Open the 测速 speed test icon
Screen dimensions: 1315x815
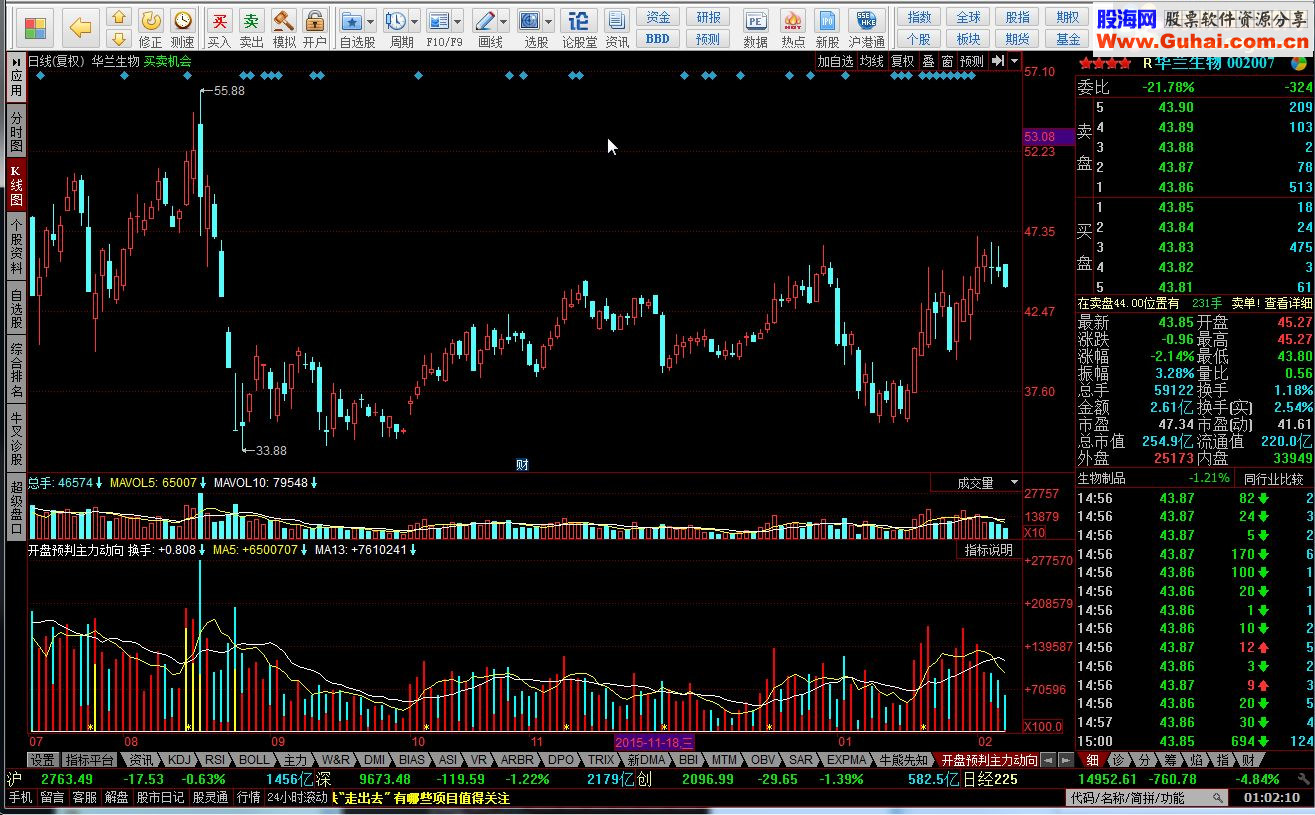(x=182, y=28)
